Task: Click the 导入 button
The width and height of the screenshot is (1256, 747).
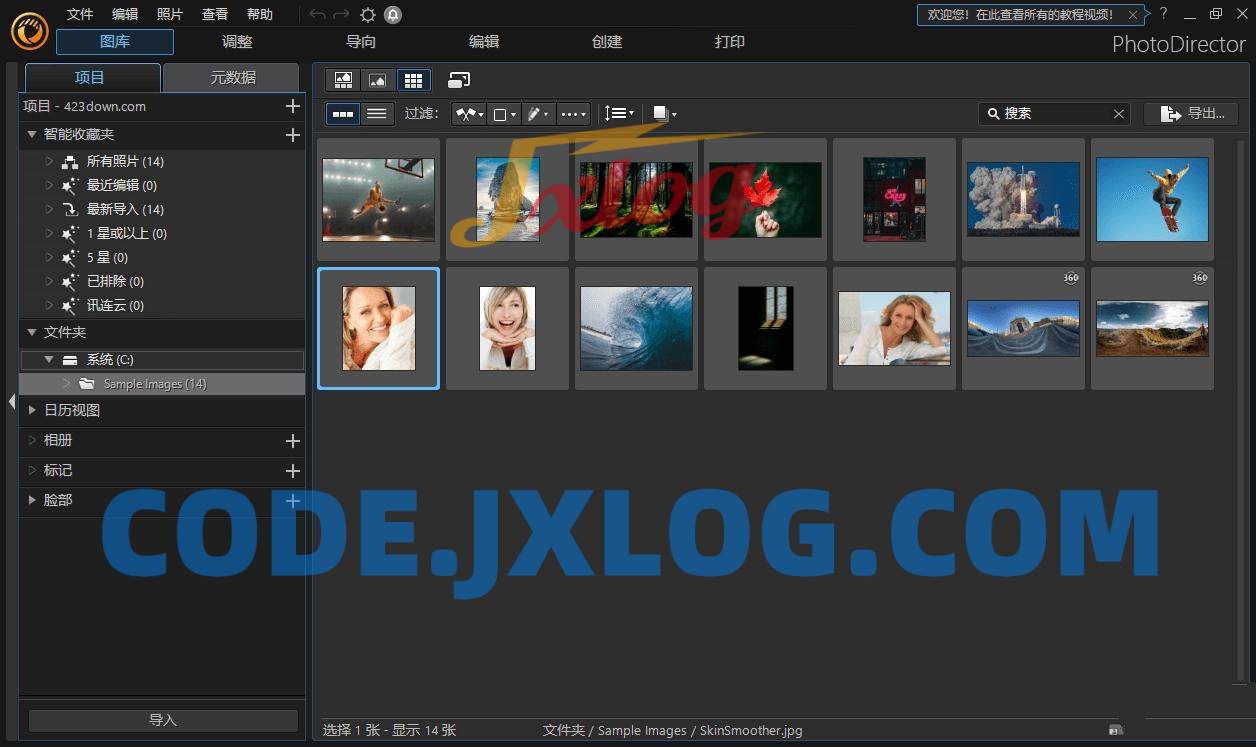Action: pyautogui.click(x=163, y=720)
